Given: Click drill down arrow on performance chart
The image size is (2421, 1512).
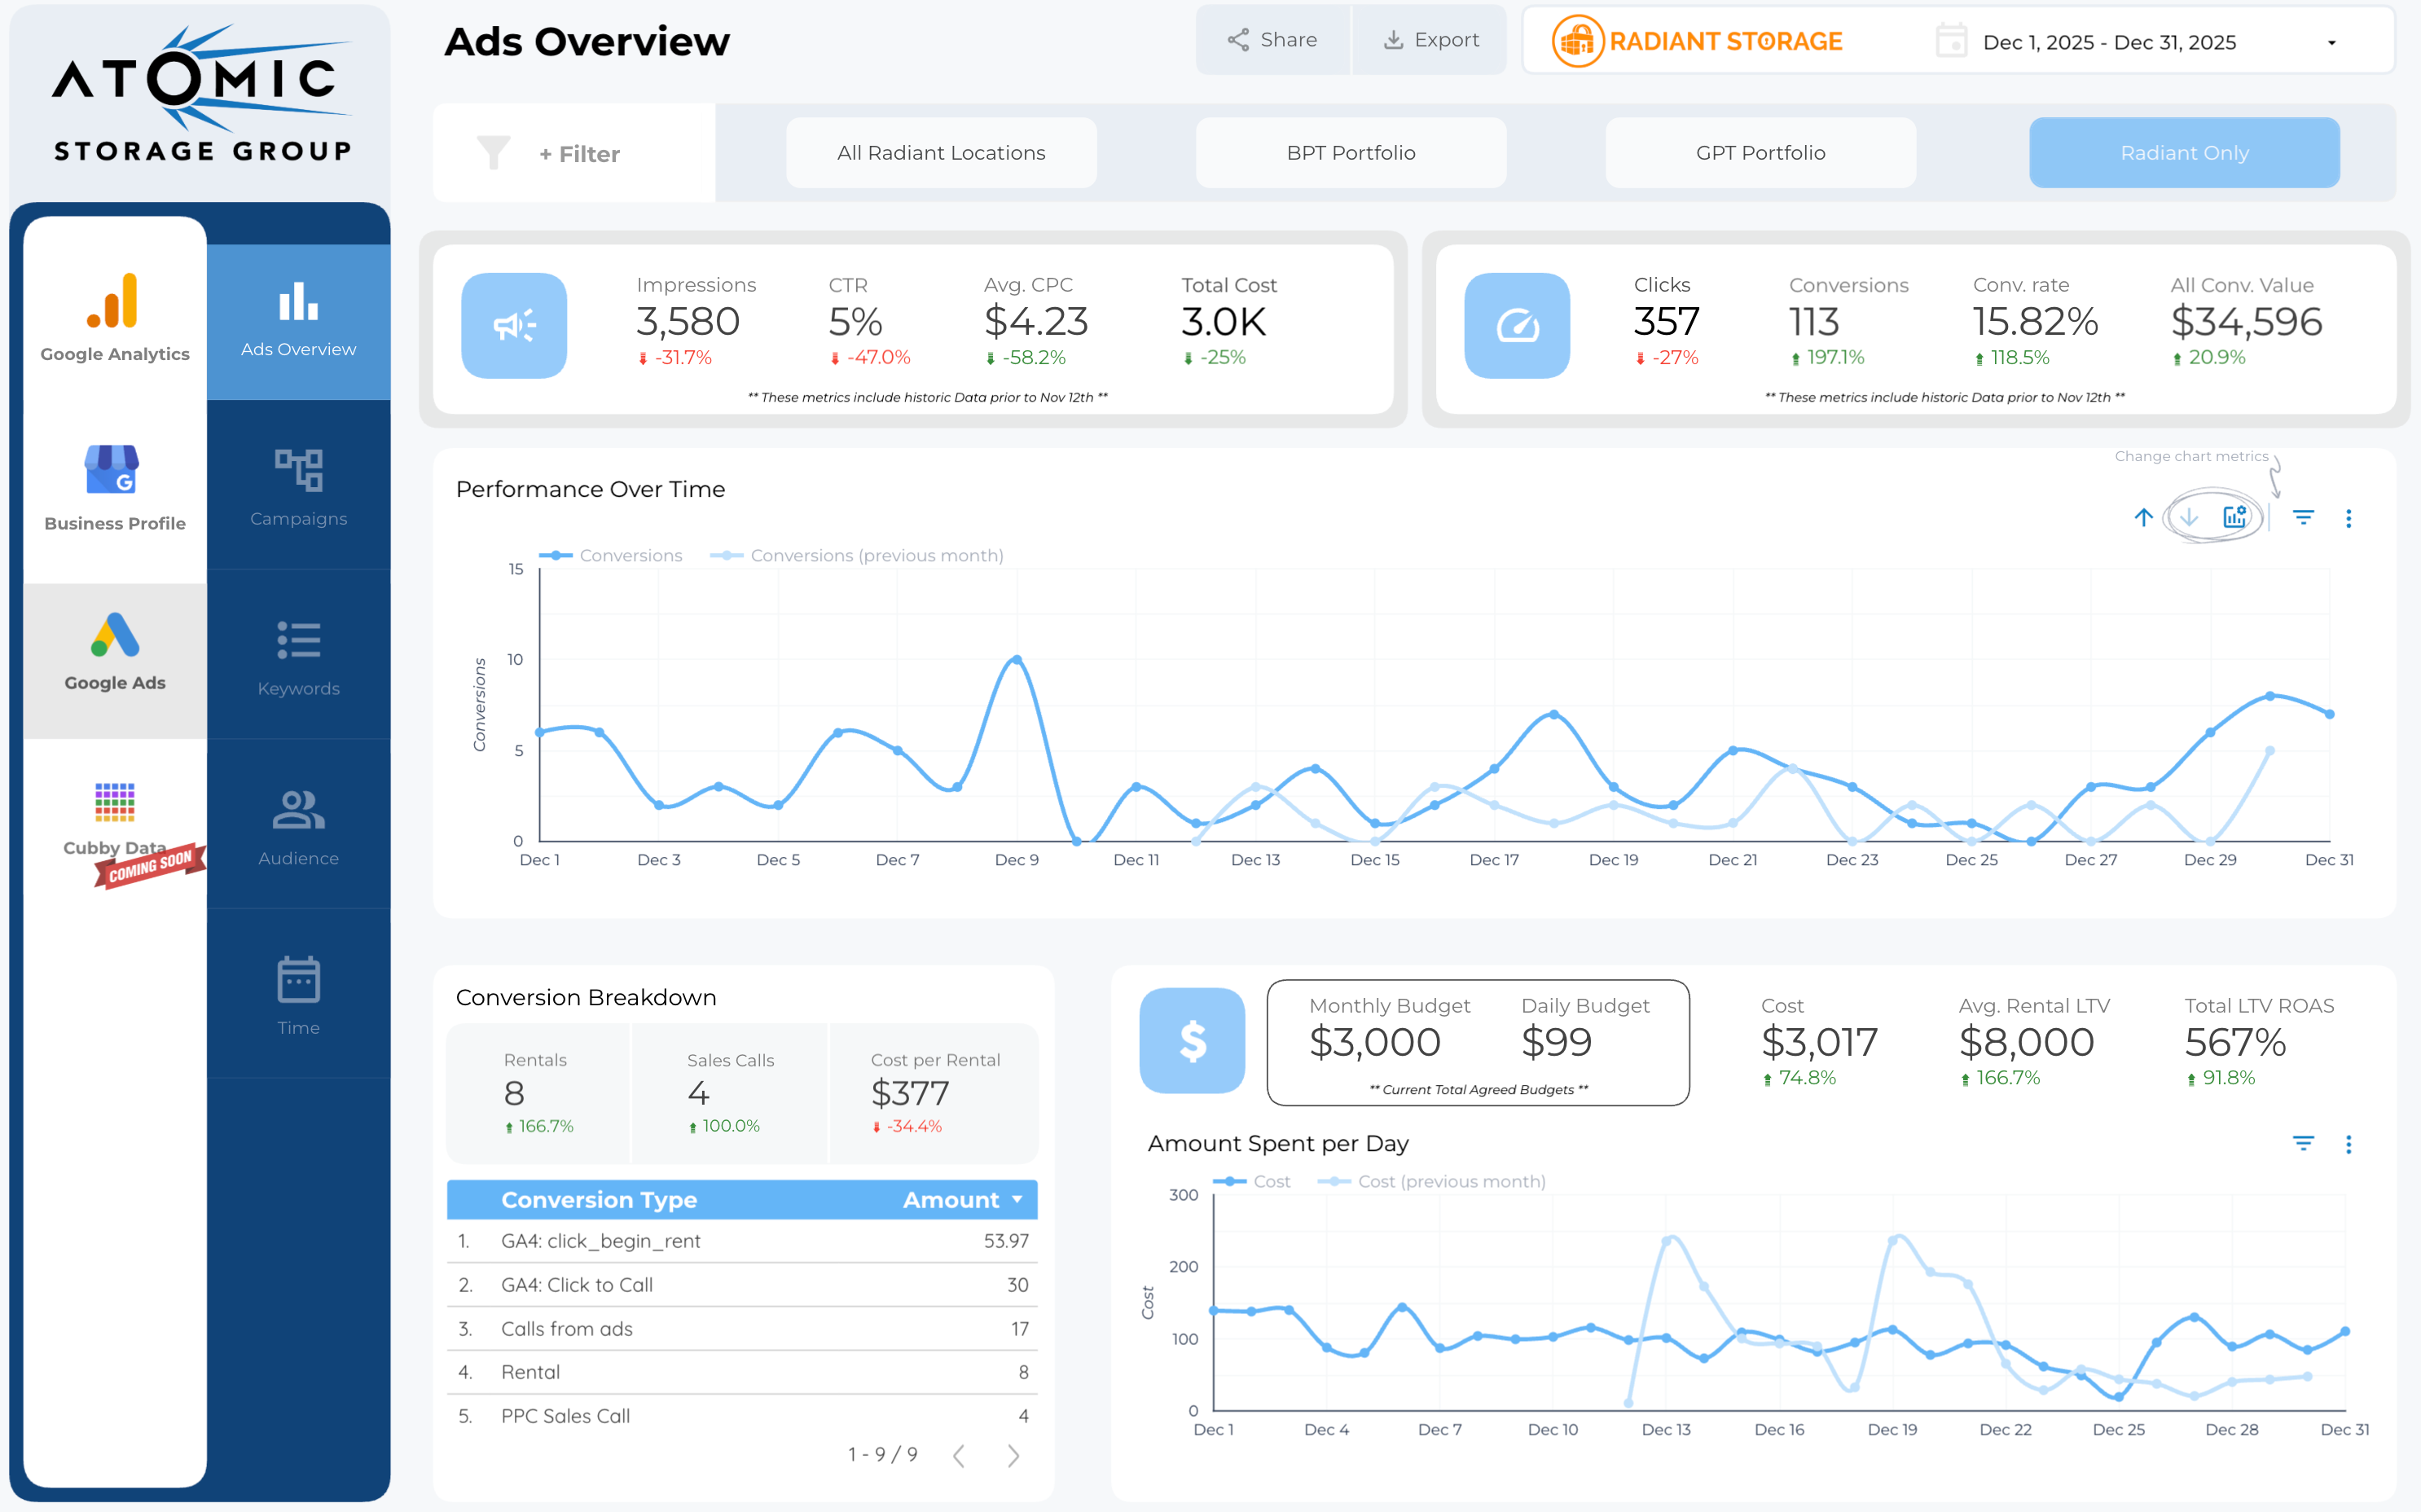Looking at the screenshot, I should coord(2189,517).
